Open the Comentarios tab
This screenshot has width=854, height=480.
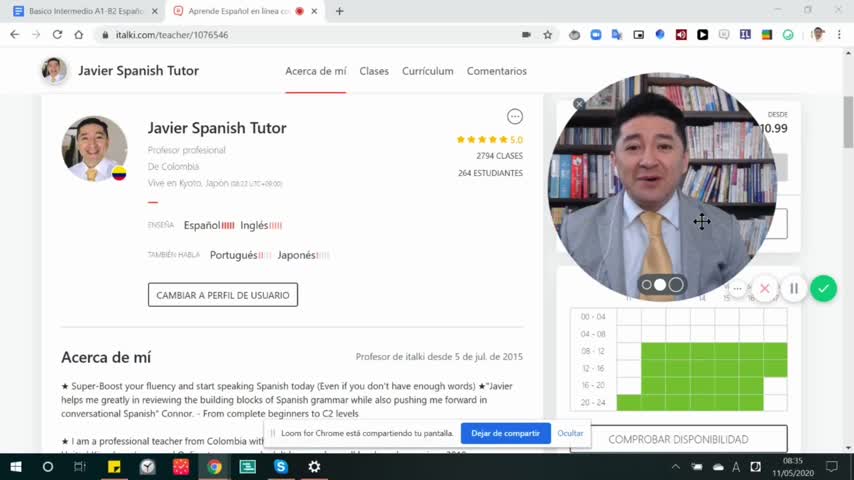[497, 71]
